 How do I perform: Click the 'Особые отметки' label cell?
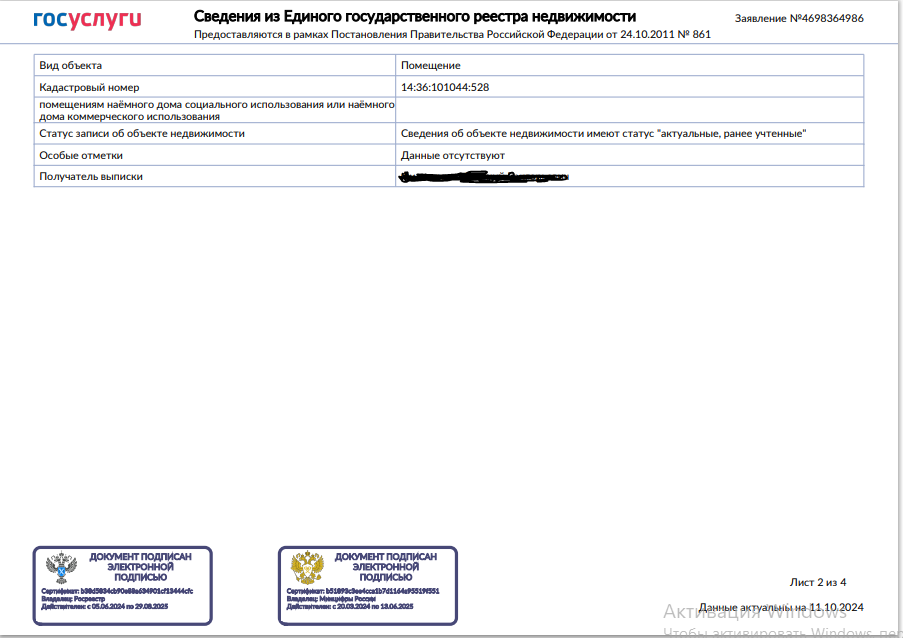pyautogui.click(x=215, y=155)
